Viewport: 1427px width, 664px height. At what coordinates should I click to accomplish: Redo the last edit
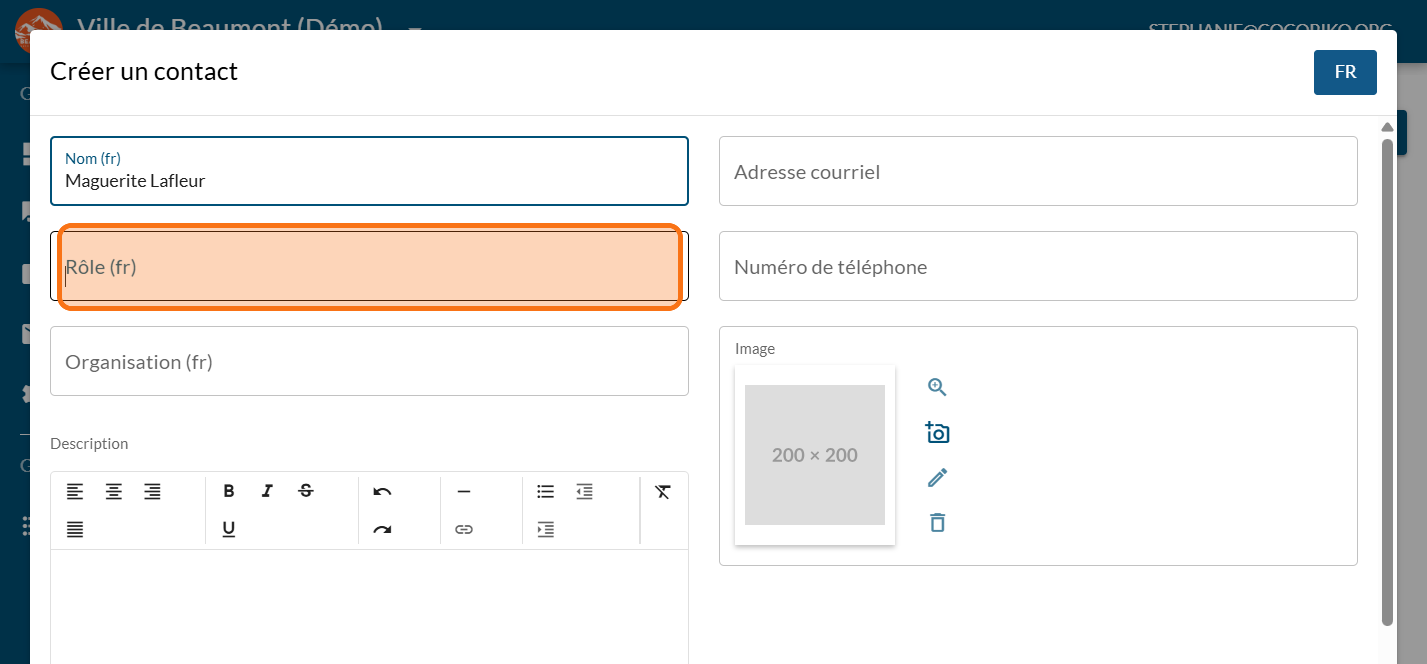coord(382,529)
